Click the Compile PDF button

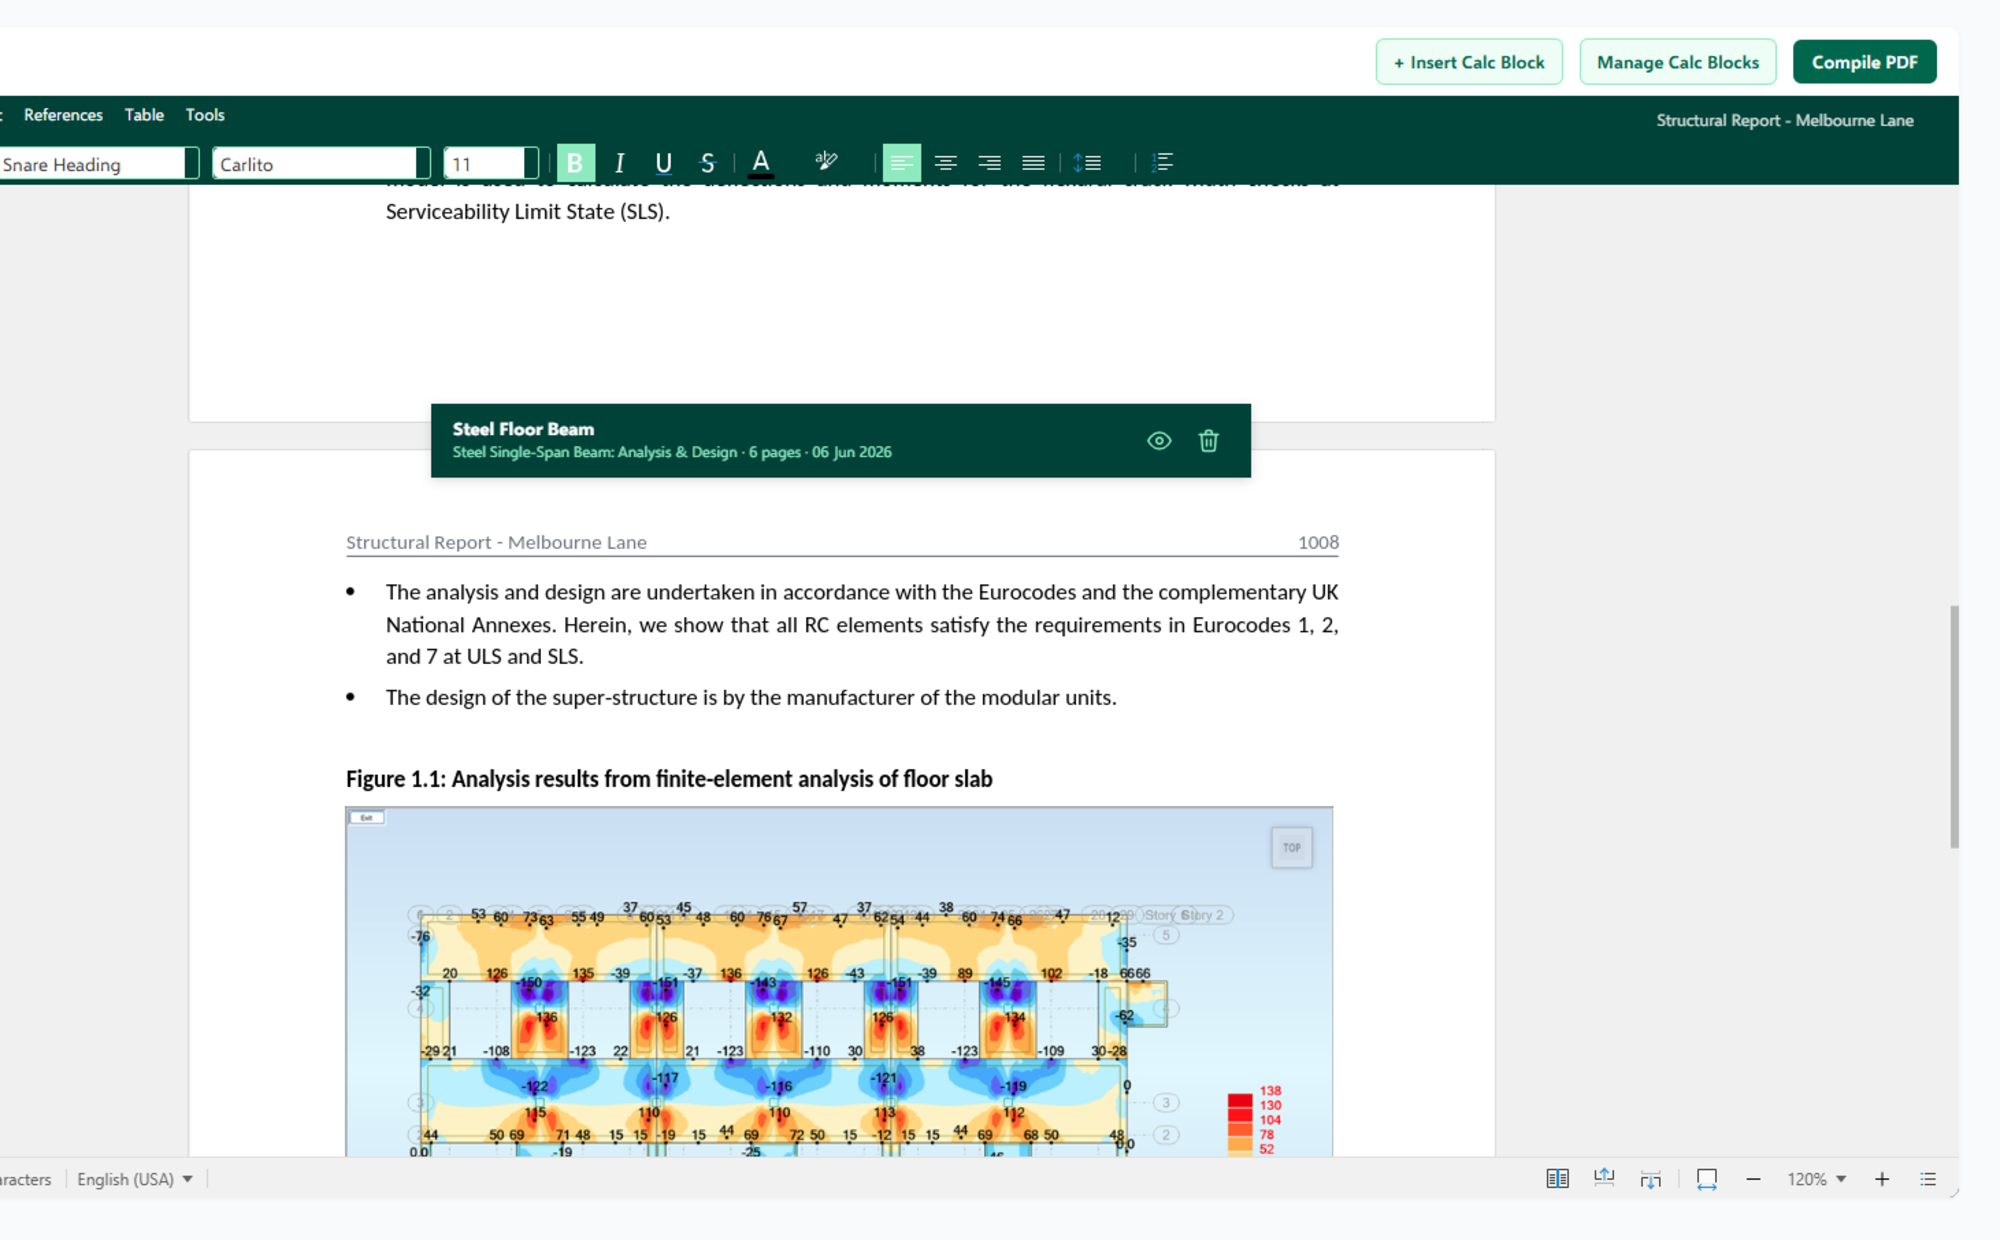1865,62
